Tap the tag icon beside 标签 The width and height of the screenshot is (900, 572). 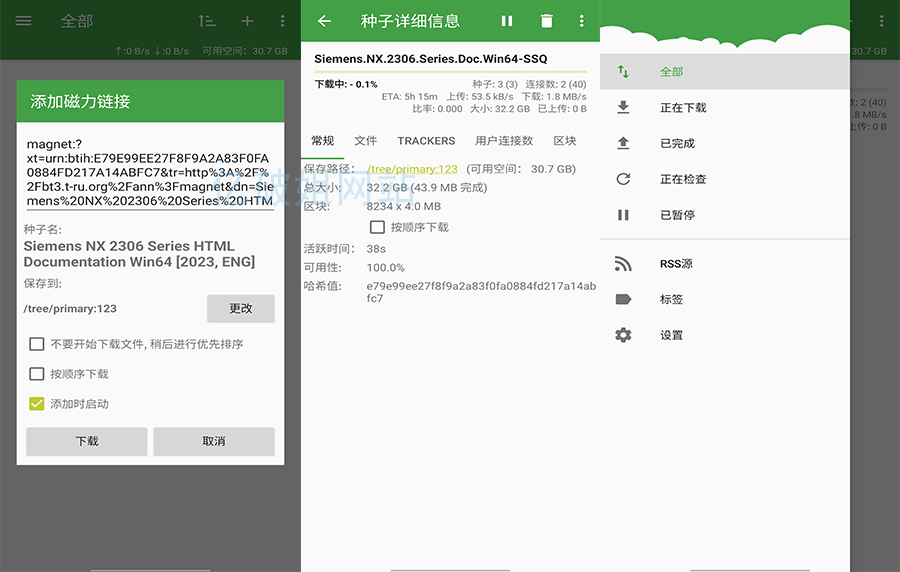[623, 299]
